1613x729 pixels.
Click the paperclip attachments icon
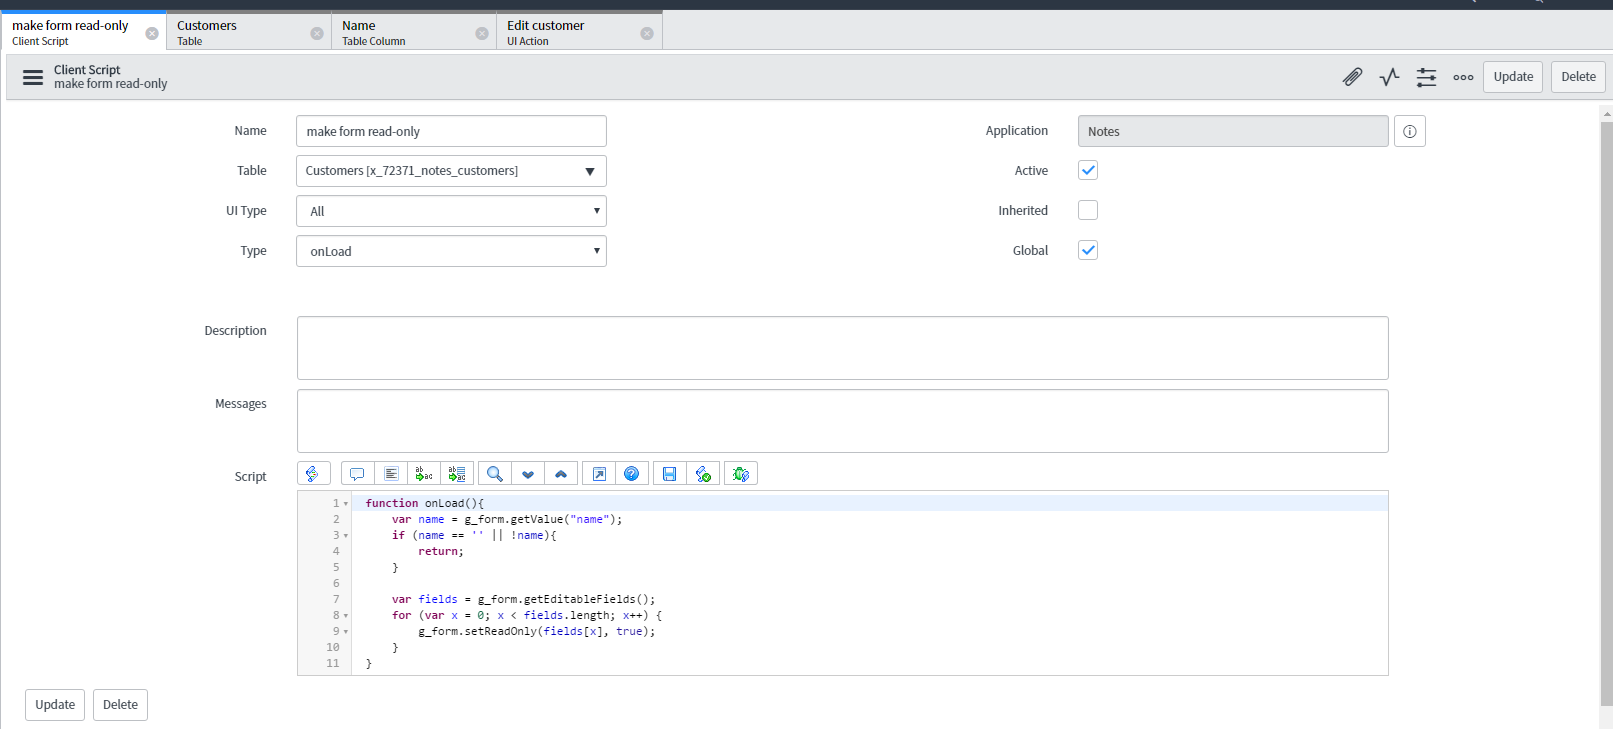point(1352,77)
